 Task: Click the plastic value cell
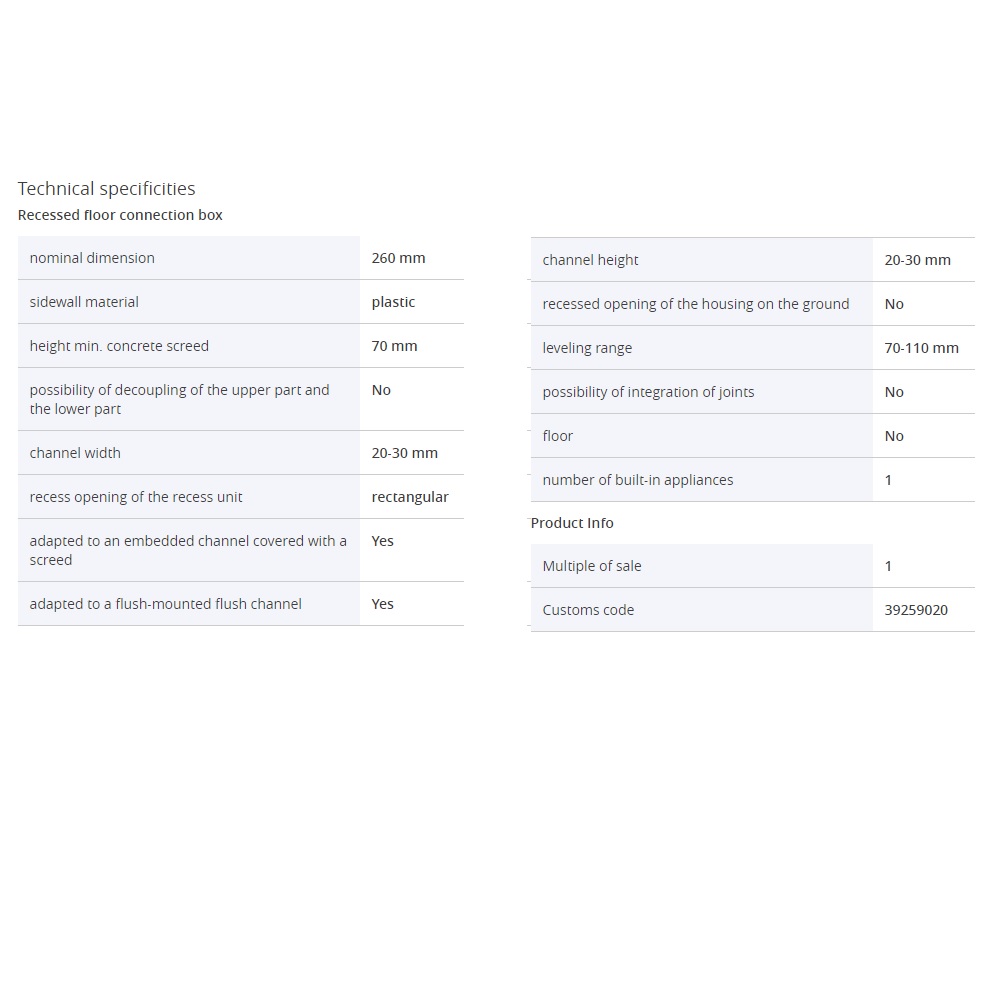[x=393, y=302]
